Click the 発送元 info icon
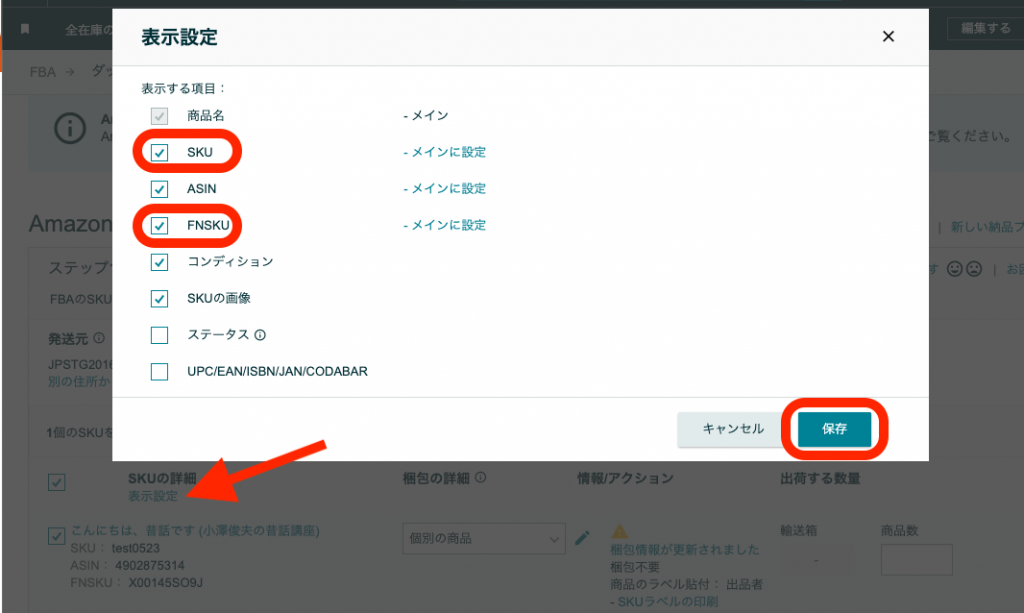 (99, 338)
